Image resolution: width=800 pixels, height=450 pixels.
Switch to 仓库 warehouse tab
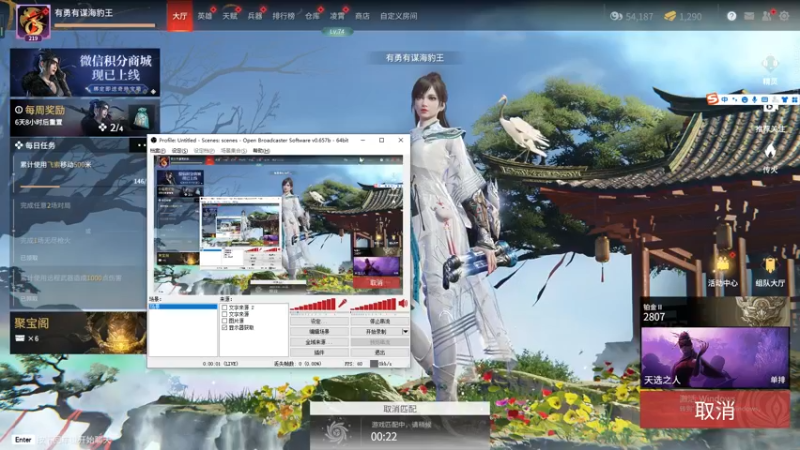click(312, 16)
